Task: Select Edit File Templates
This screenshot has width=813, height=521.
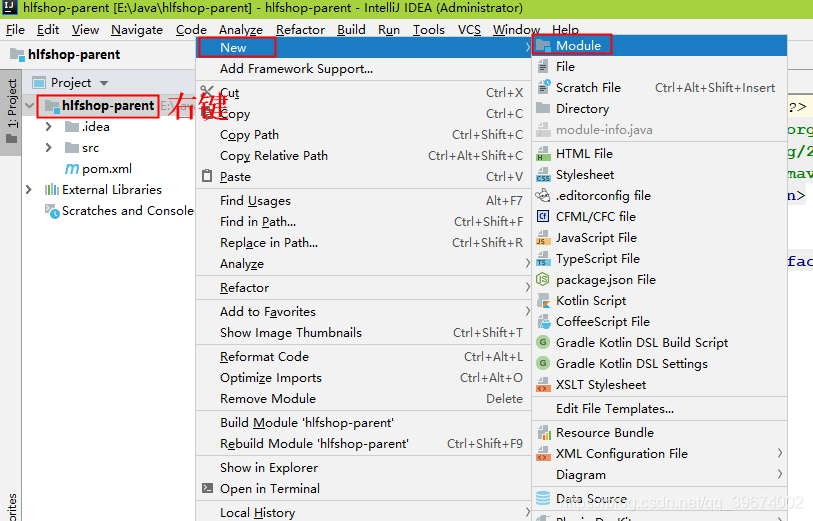Action: pos(660,409)
